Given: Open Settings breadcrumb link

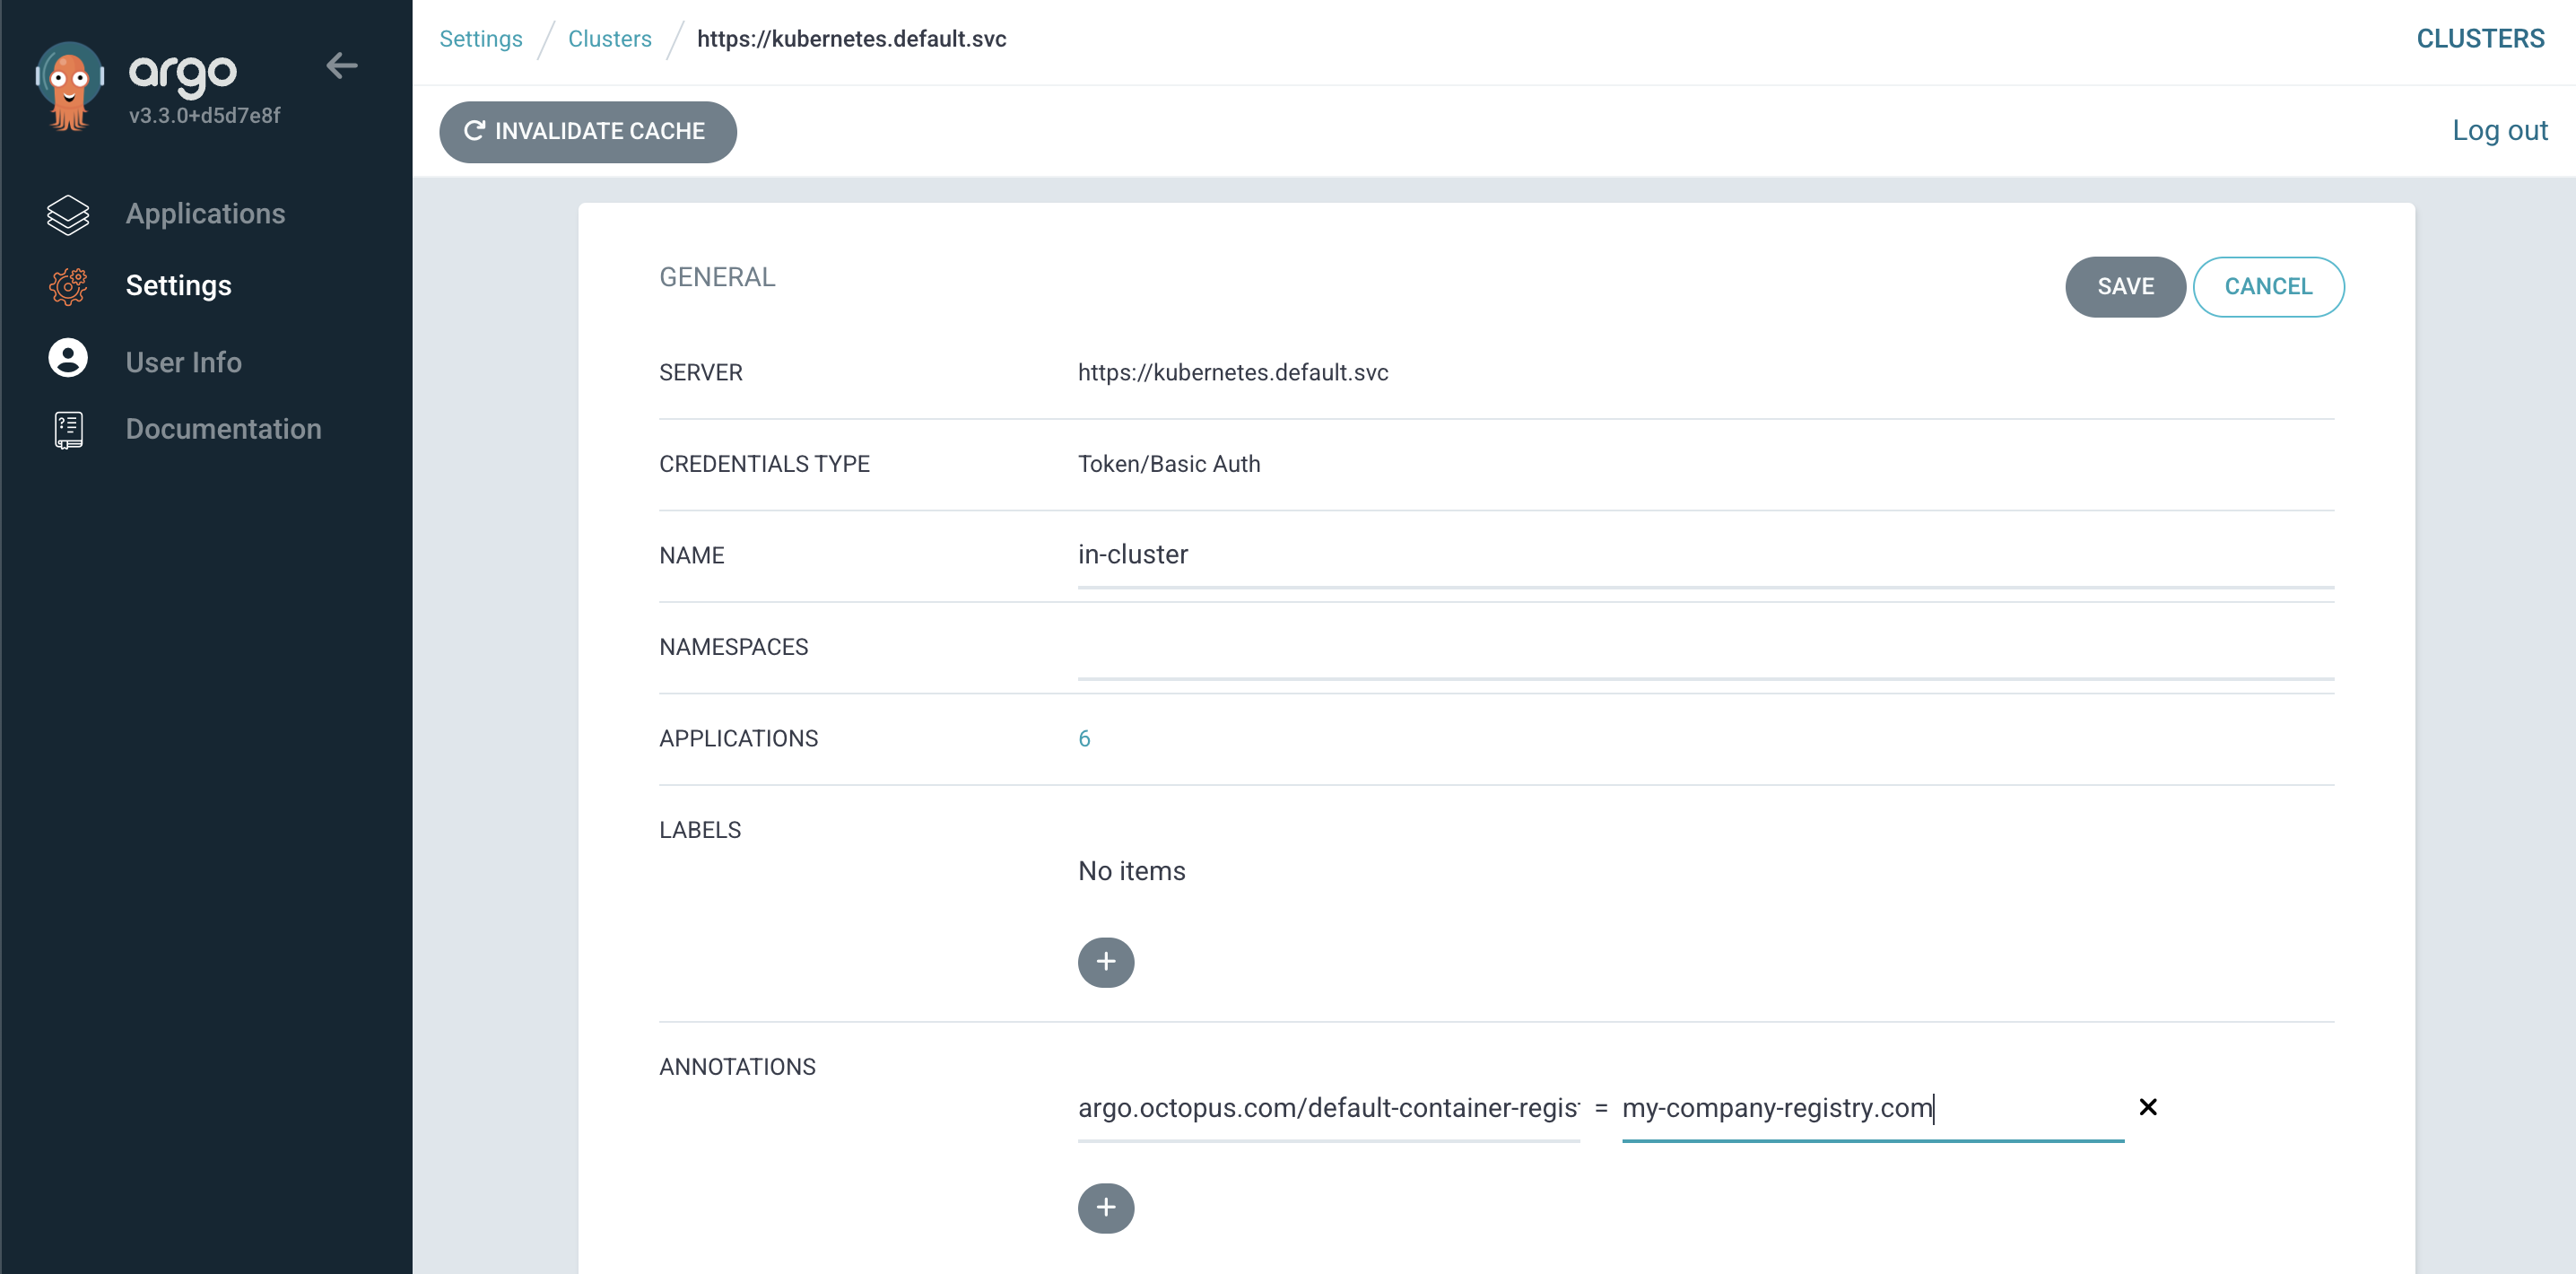Looking at the screenshot, I should (x=480, y=39).
